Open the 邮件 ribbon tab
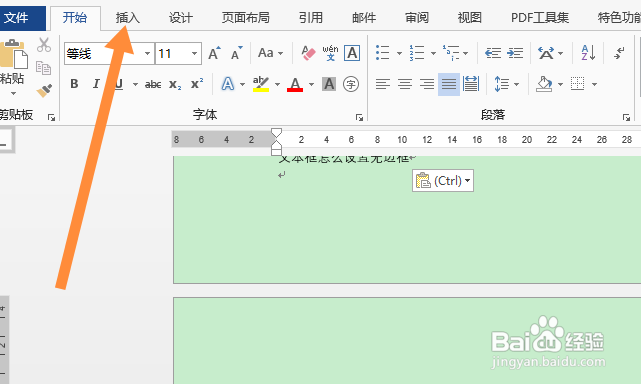641x384 pixels. pos(364,18)
